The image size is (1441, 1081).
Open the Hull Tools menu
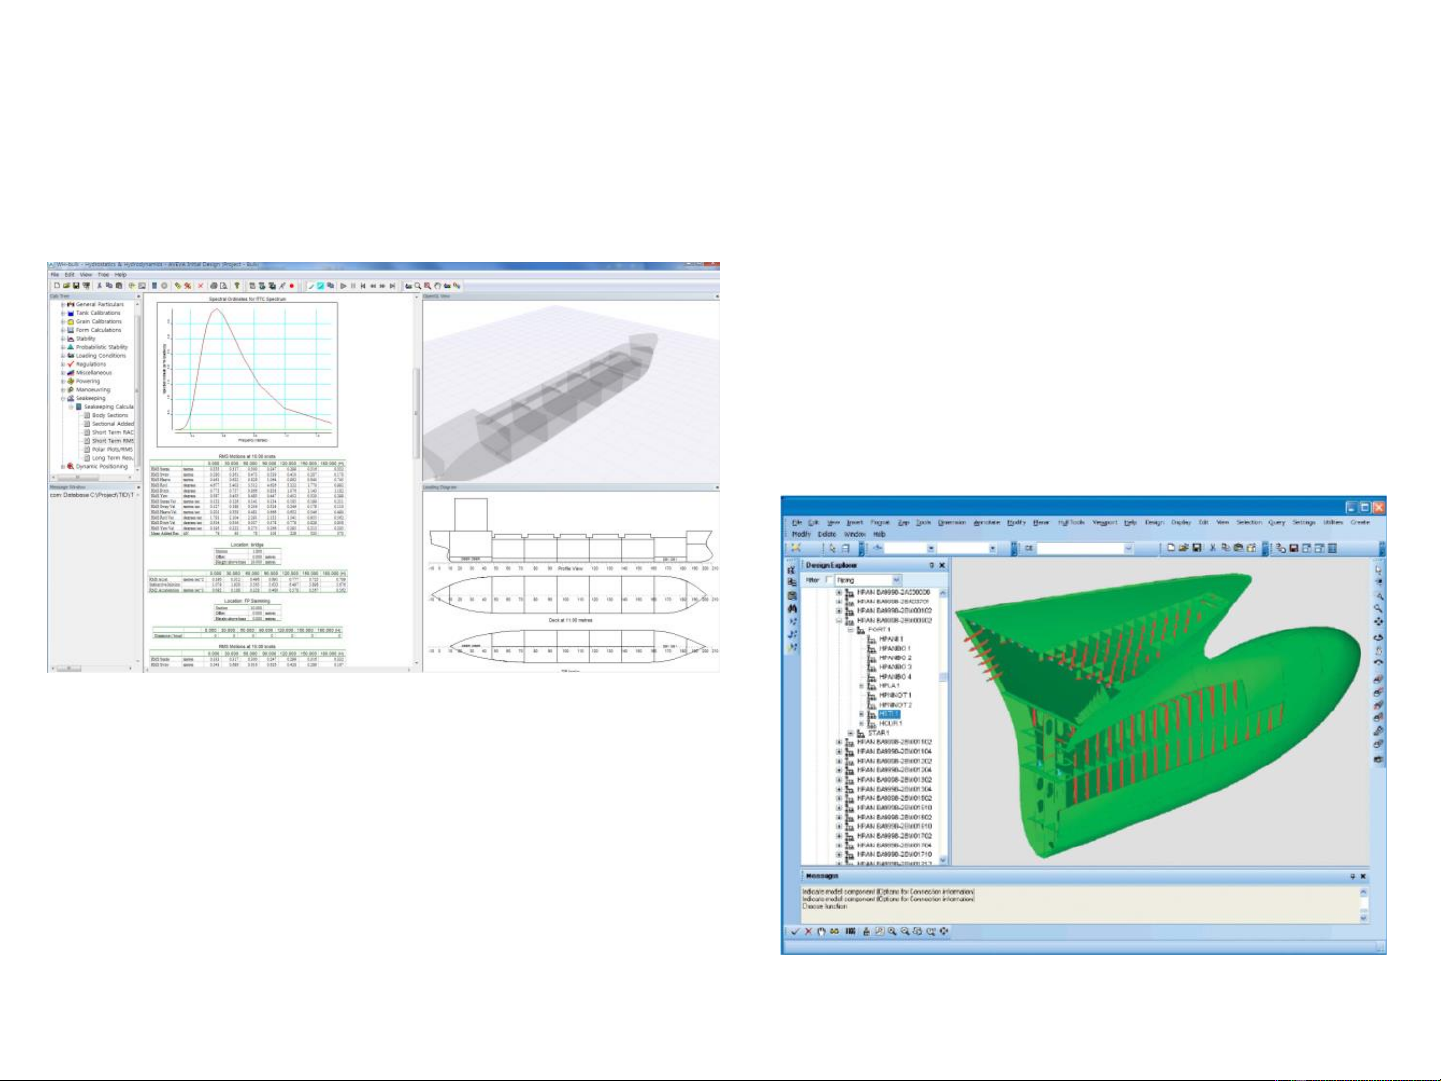pyautogui.click(x=1071, y=522)
